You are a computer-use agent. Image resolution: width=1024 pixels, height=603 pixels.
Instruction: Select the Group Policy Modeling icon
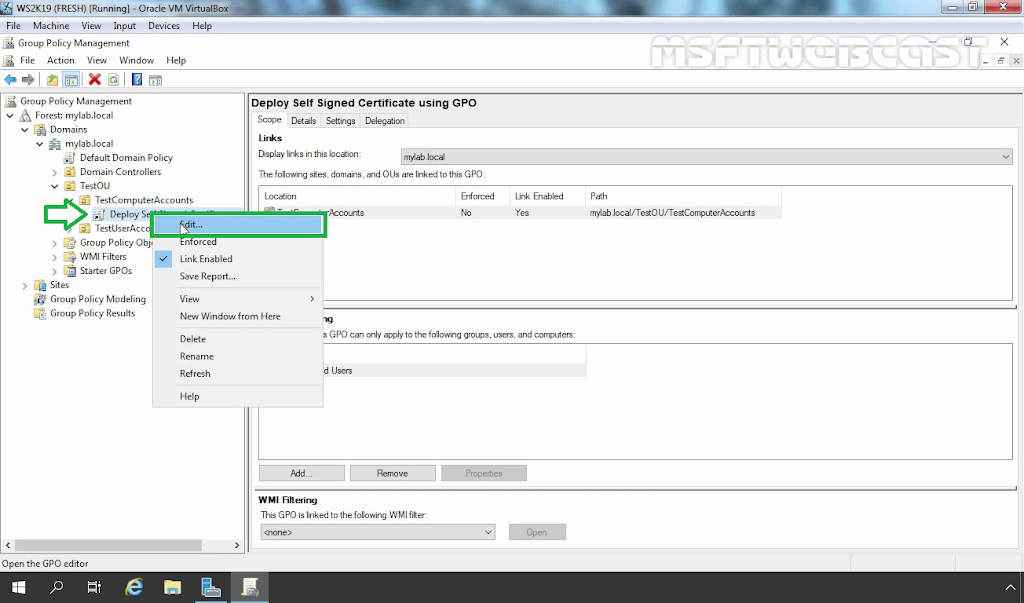point(40,299)
